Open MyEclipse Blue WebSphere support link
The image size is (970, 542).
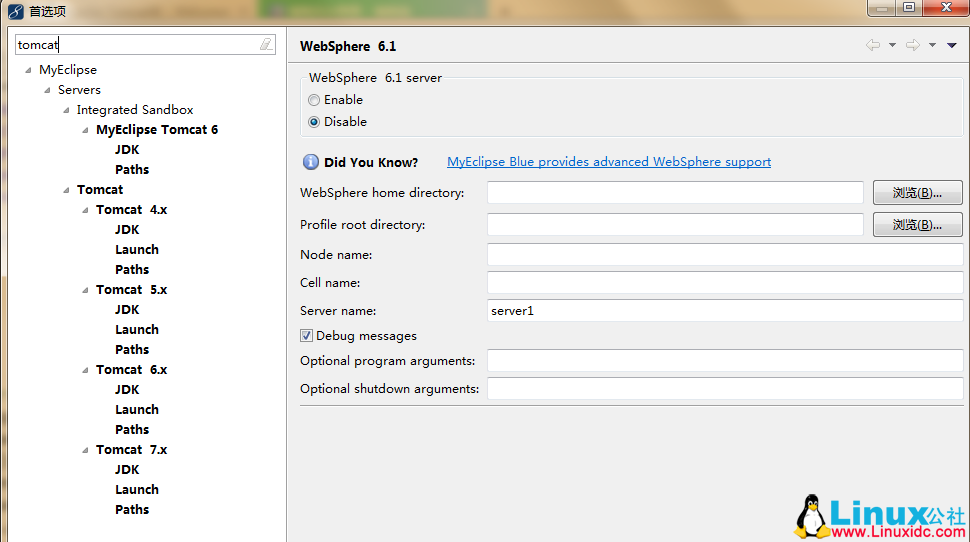click(x=609, y=161)
